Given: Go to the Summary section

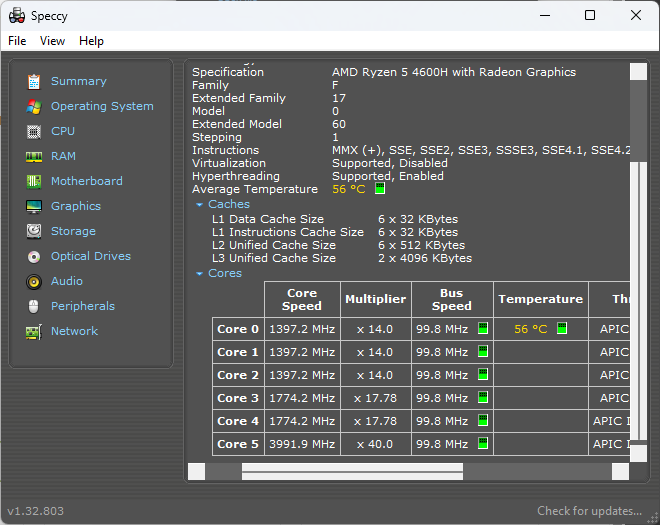Looking at the screenshot, I should coord(79,81).
